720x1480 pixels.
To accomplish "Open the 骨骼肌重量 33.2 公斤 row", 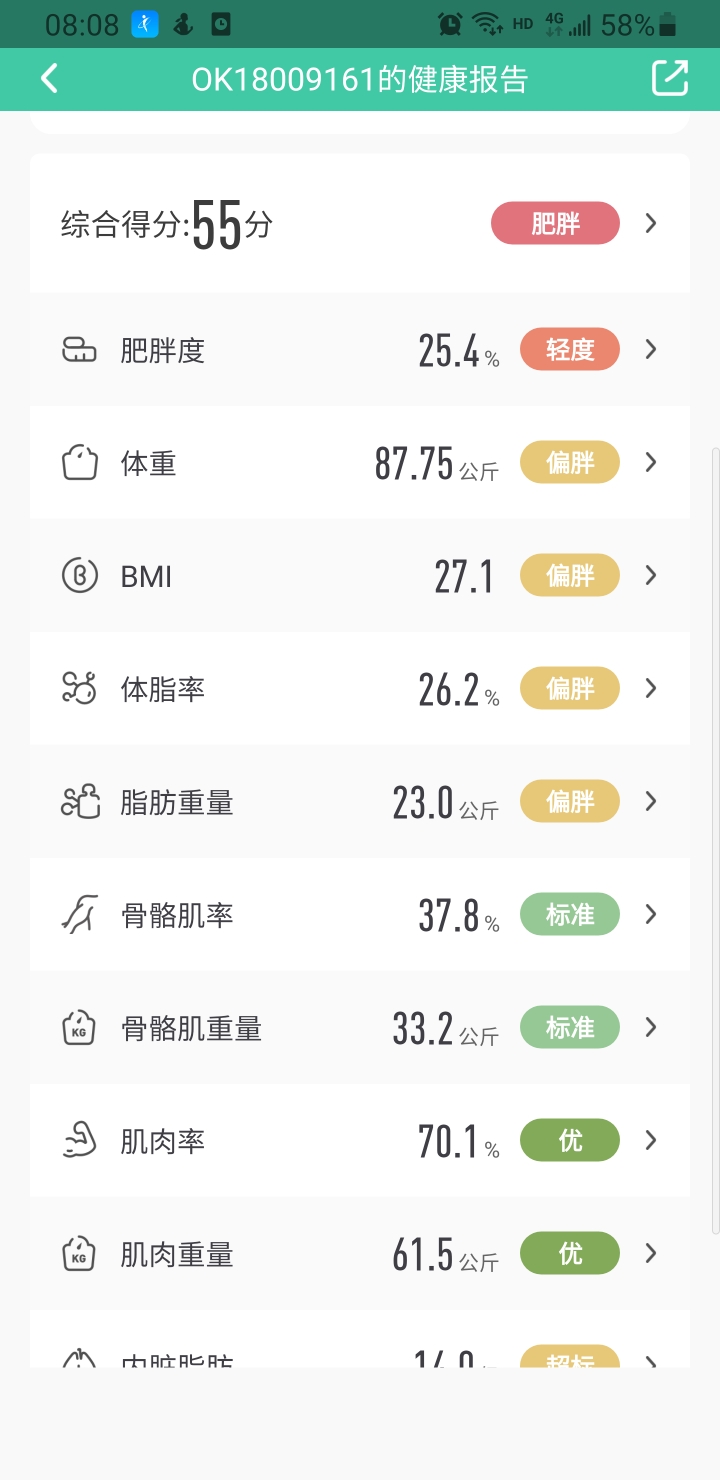I will click(x=360, y=1028).
